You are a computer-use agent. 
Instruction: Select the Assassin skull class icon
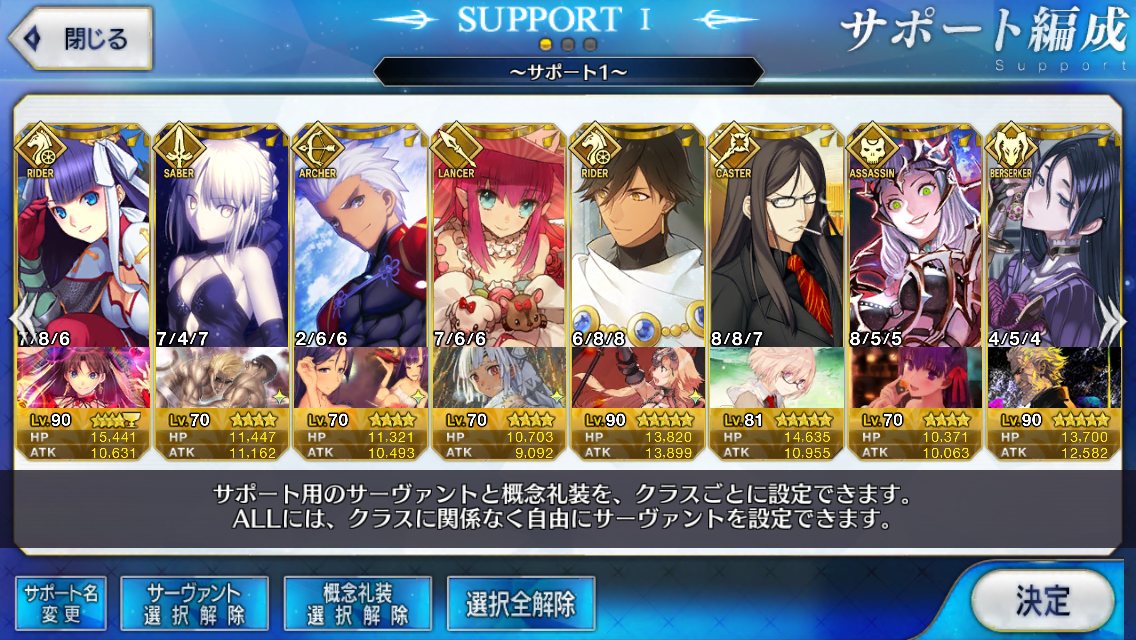tap(872, 149)
